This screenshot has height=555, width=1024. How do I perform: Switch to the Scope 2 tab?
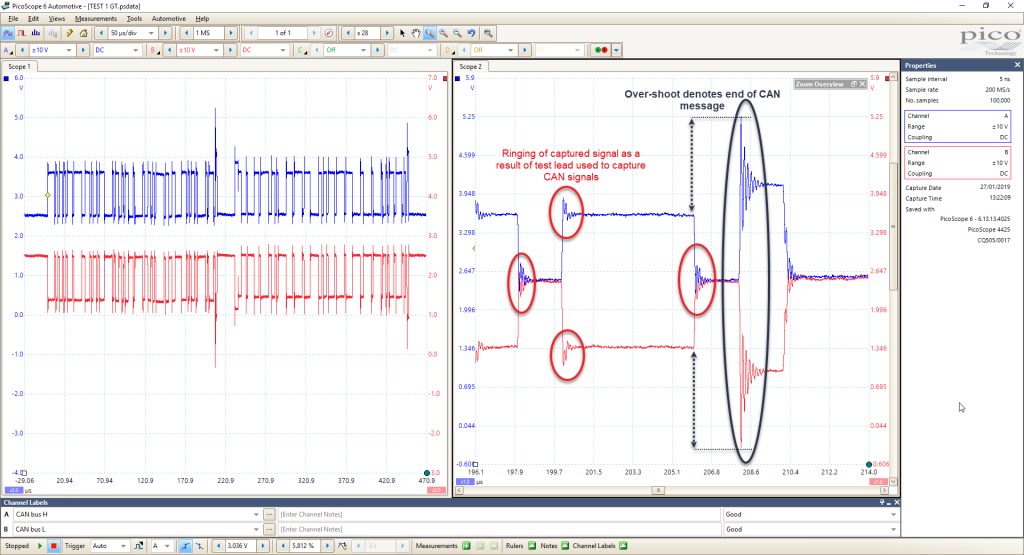tap(470, 67)
